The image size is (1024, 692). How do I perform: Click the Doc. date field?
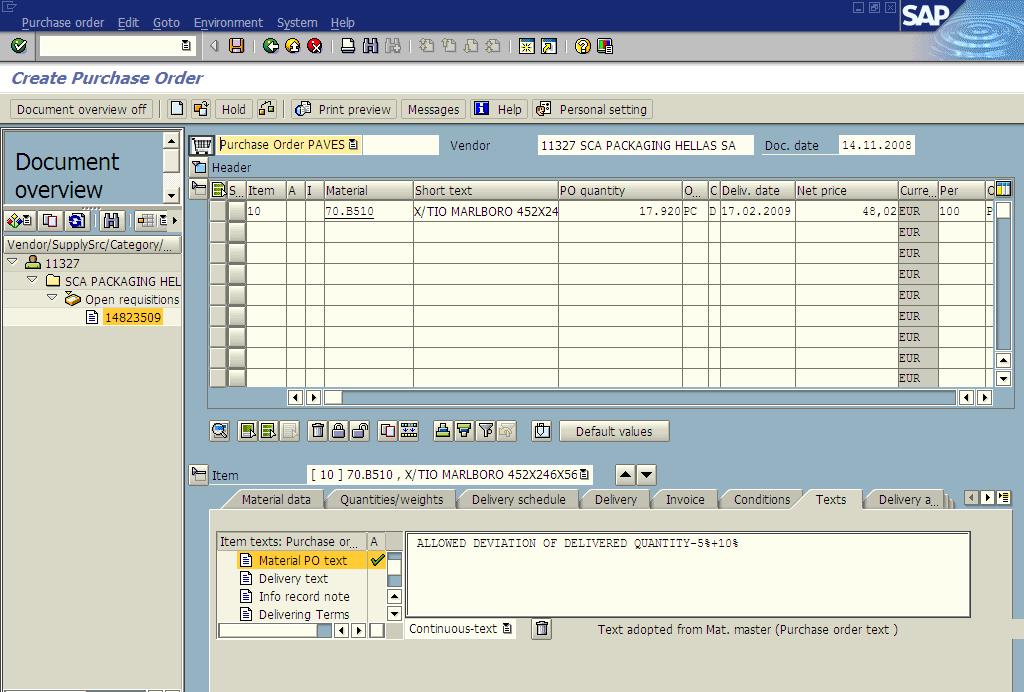(876, 145)
